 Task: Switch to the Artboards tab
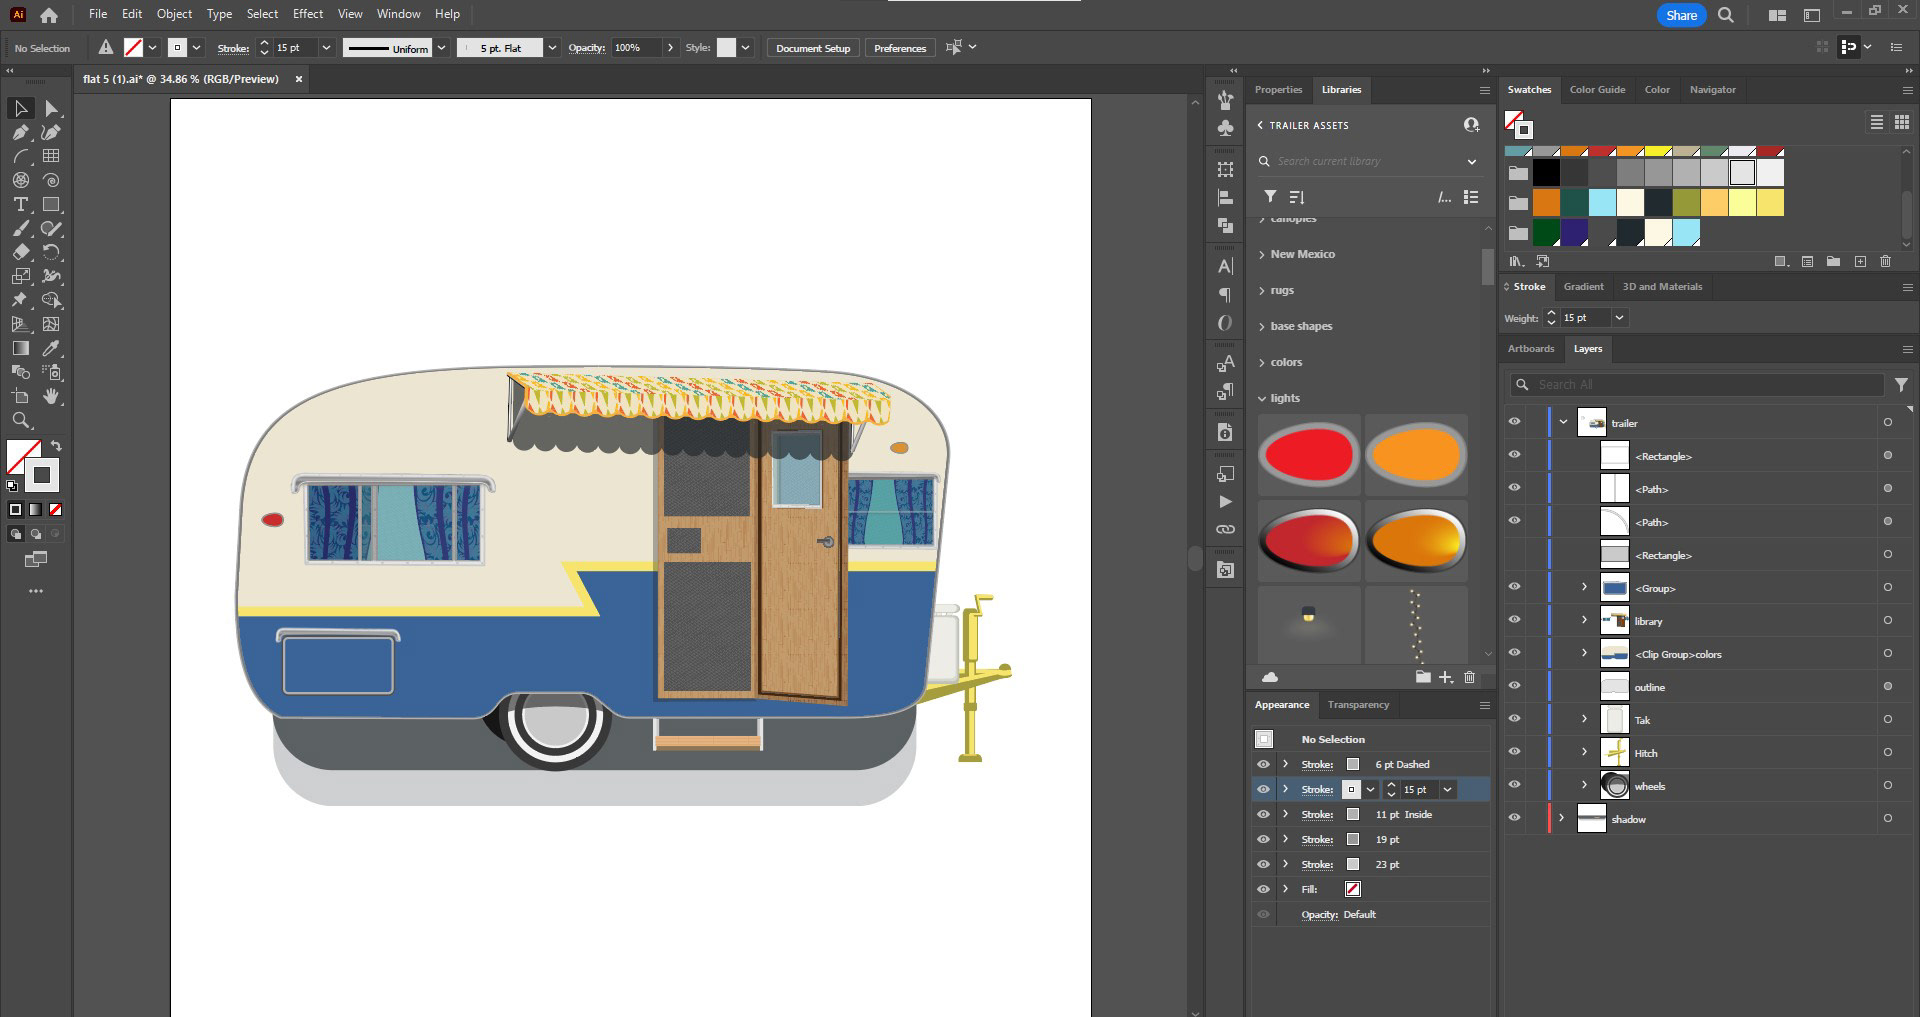point(1531,349)
